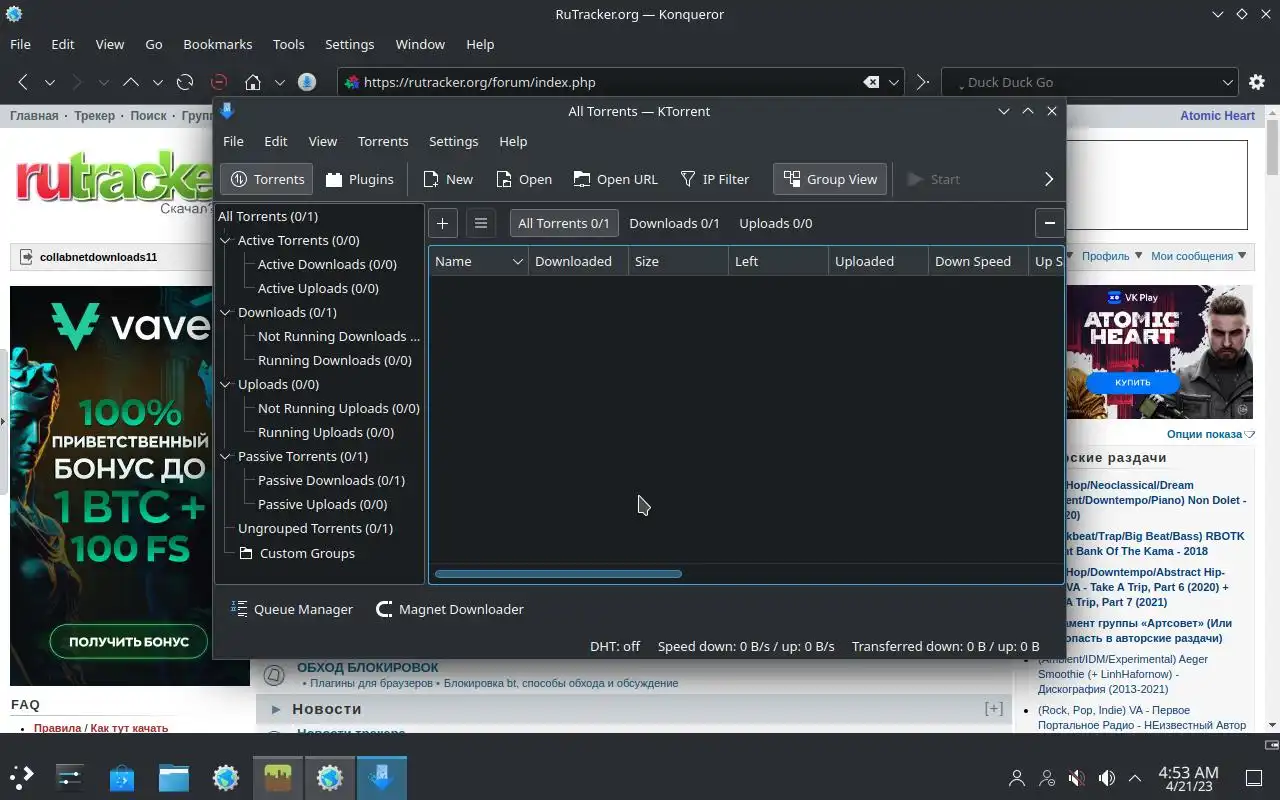Viewport: 1280px width, 800px height.
Task: Open the KTorrent Torrents menu
Action: 383,141
